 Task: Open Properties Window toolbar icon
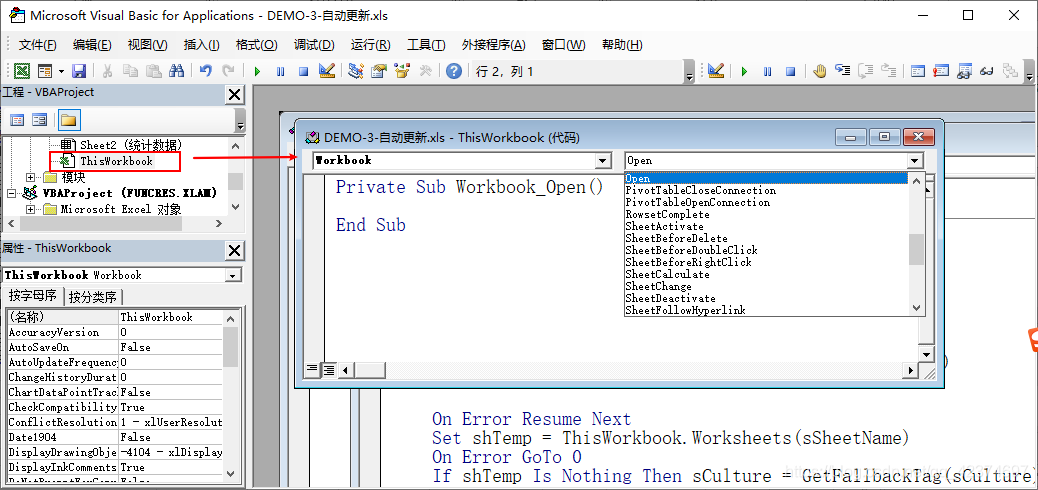[x=379, y=72]
